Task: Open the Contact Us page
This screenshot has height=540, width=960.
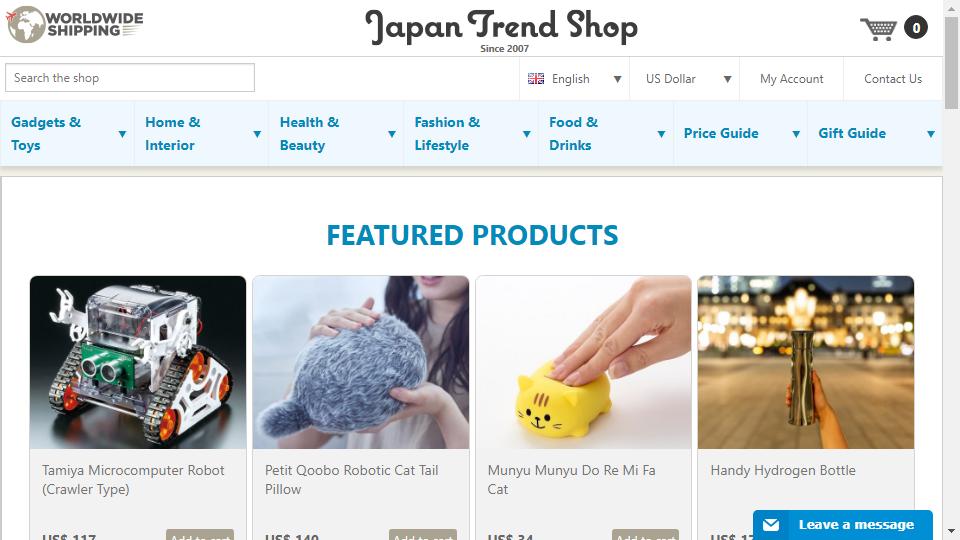Action: tap(893, 79)
